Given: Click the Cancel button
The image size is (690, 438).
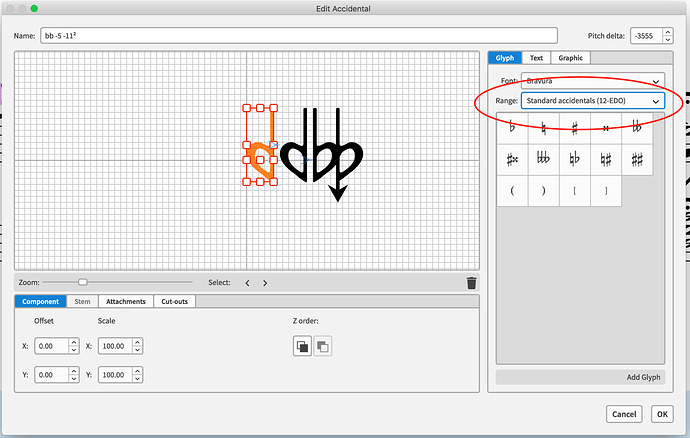Looking at the screenshot, I should click(x=624, y=414).
